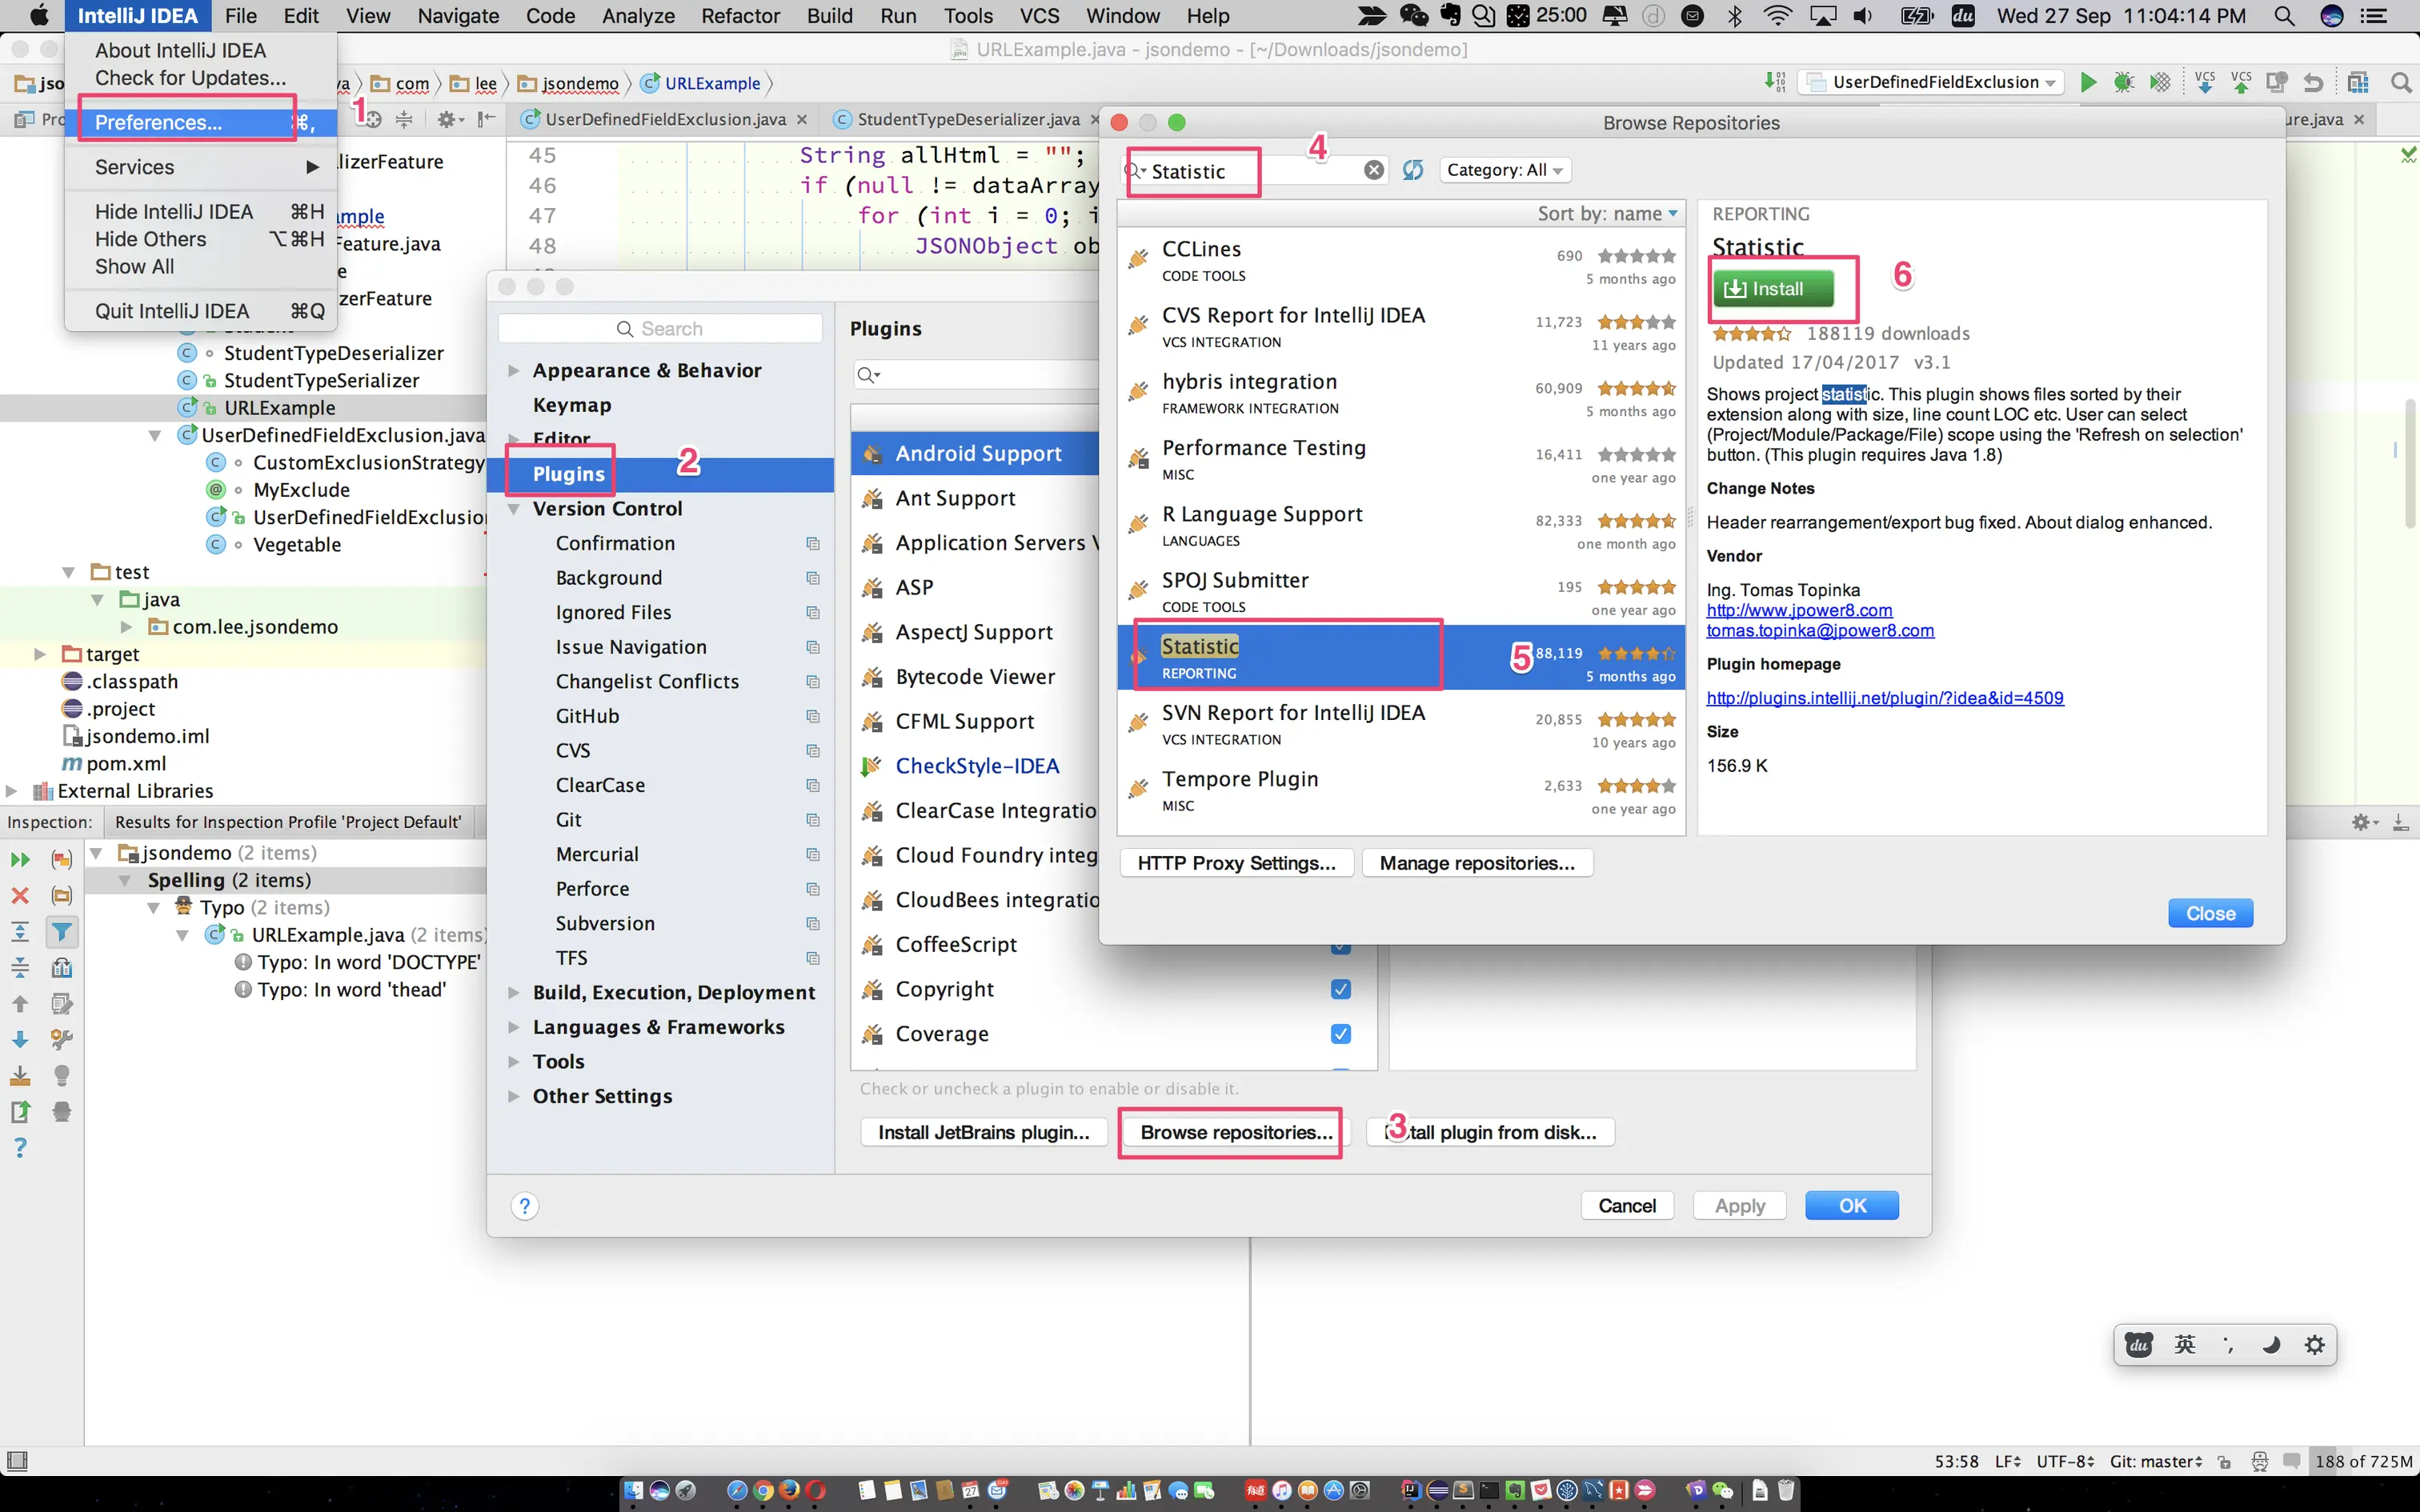Viewport: 2420px width, 1512px height.
Task: Click the filter icon in inspection toolbar
Action: [62, 932]
